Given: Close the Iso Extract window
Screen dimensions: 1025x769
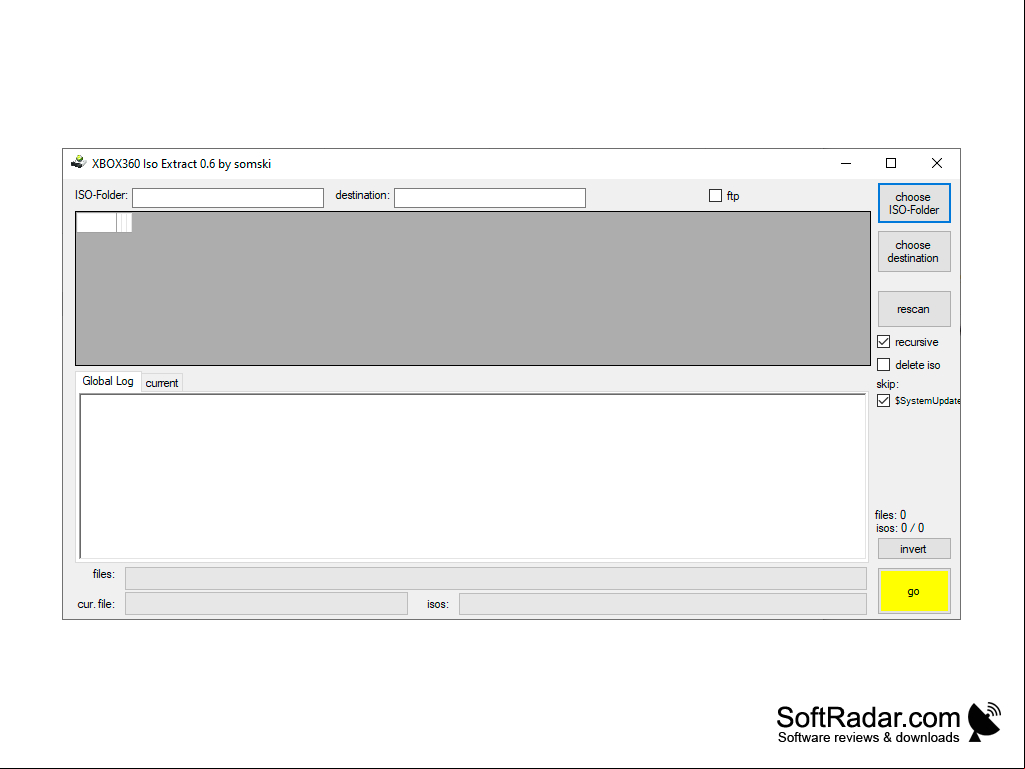Looking at the screenshot, I should tap(937, 163).
